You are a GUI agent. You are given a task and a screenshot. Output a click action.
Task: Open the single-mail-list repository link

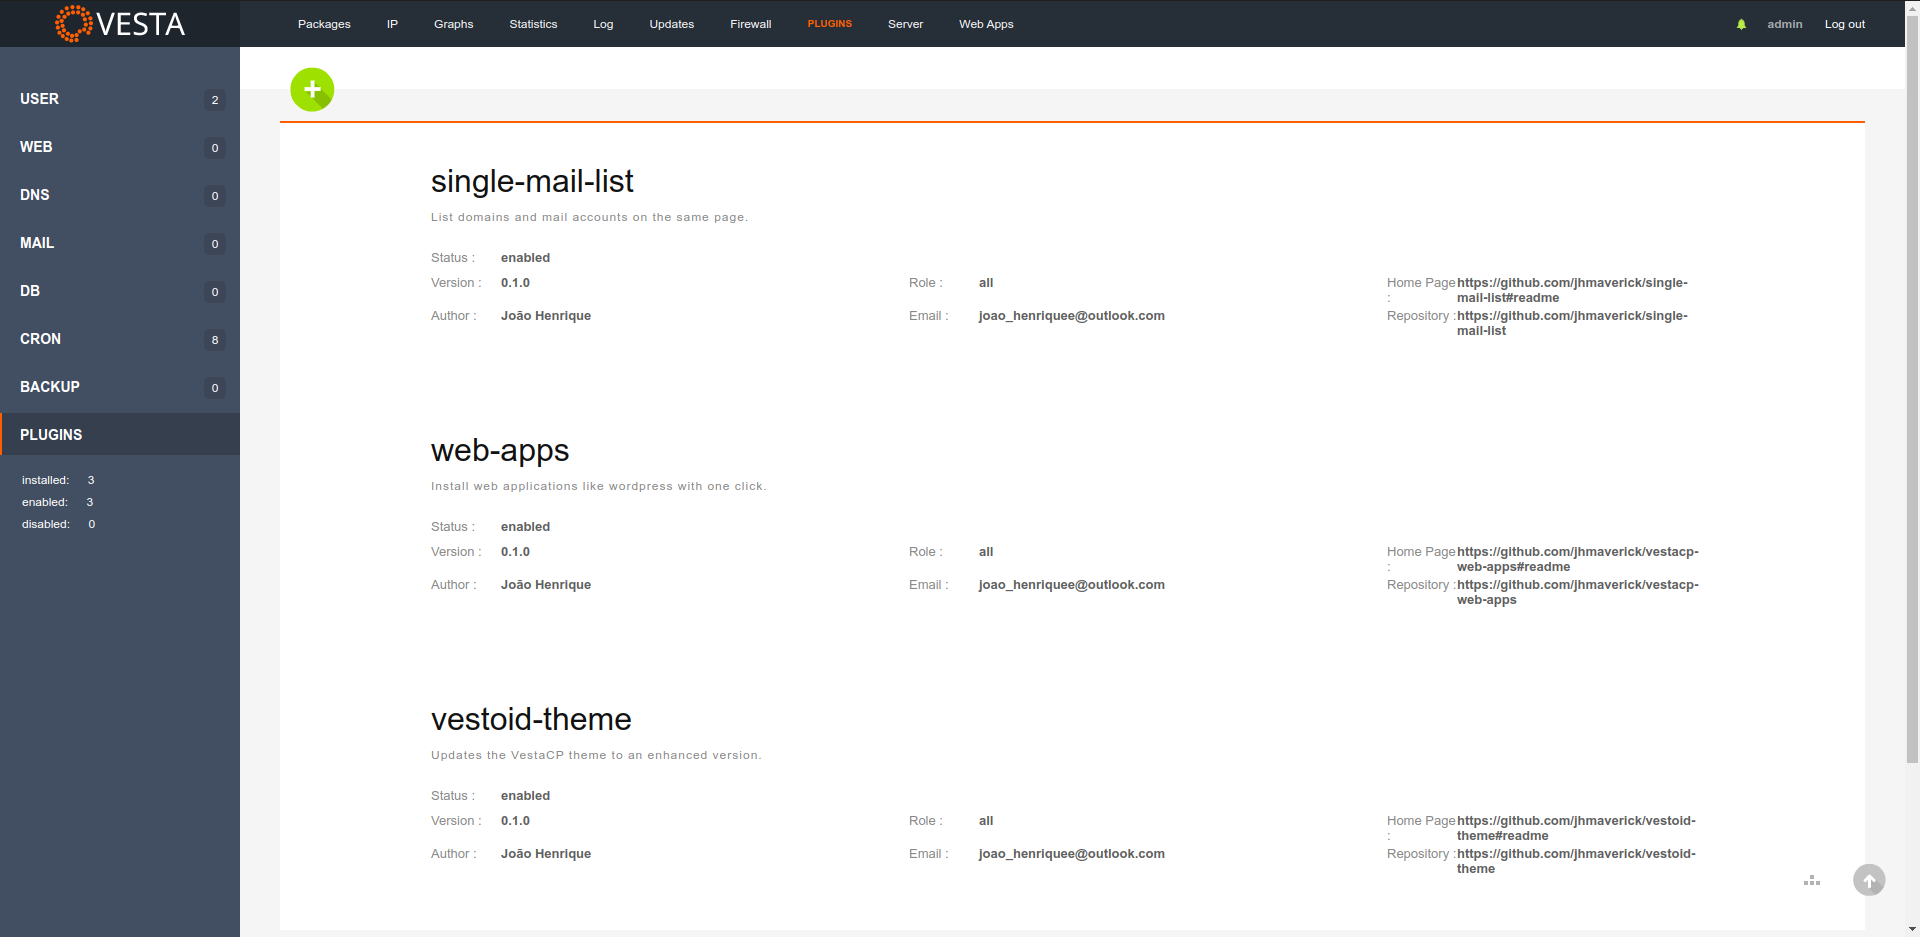(1572, 323)
